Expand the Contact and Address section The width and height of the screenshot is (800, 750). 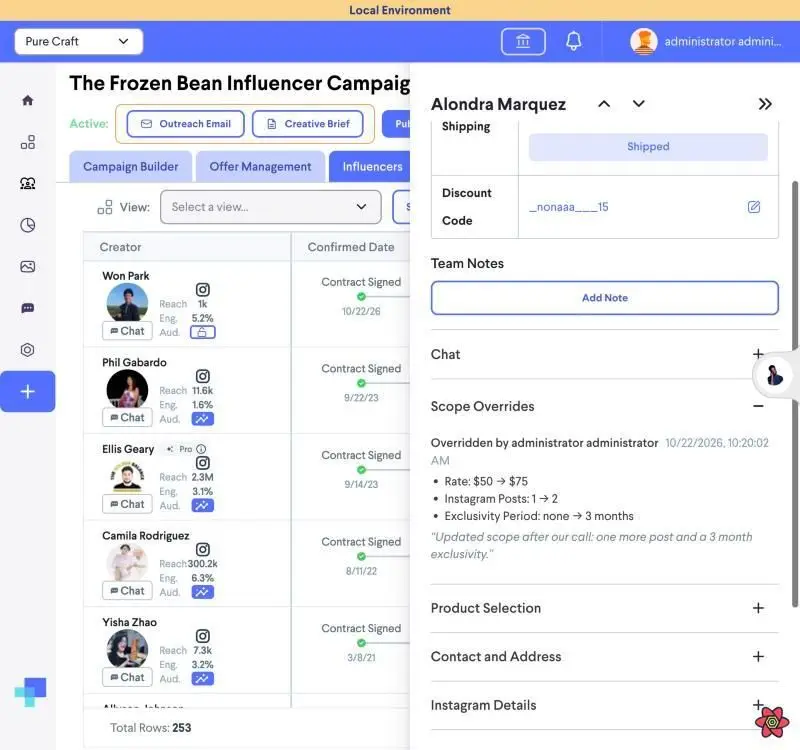click(x=758, y=657)
